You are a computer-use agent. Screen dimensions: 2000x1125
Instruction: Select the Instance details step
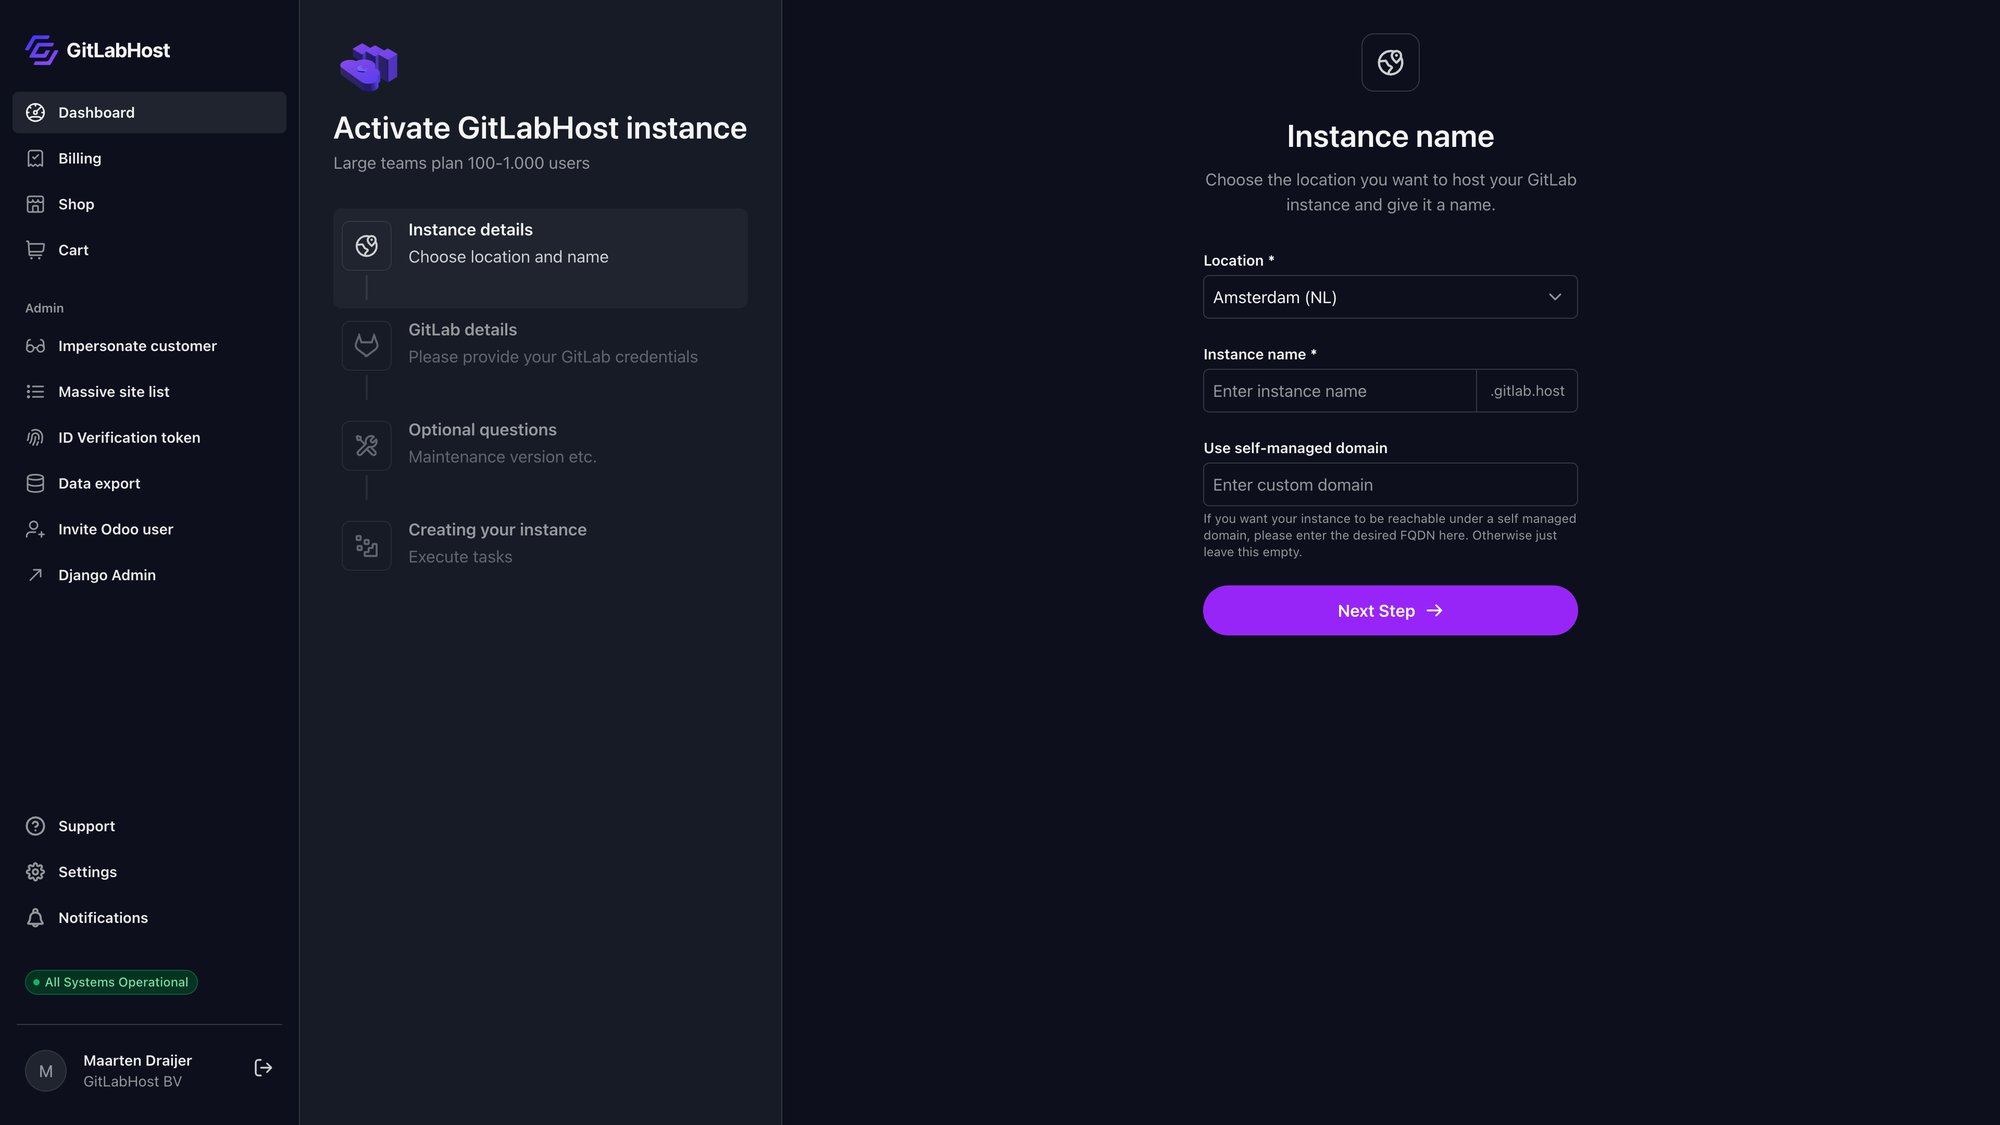(x=540, y=243)
